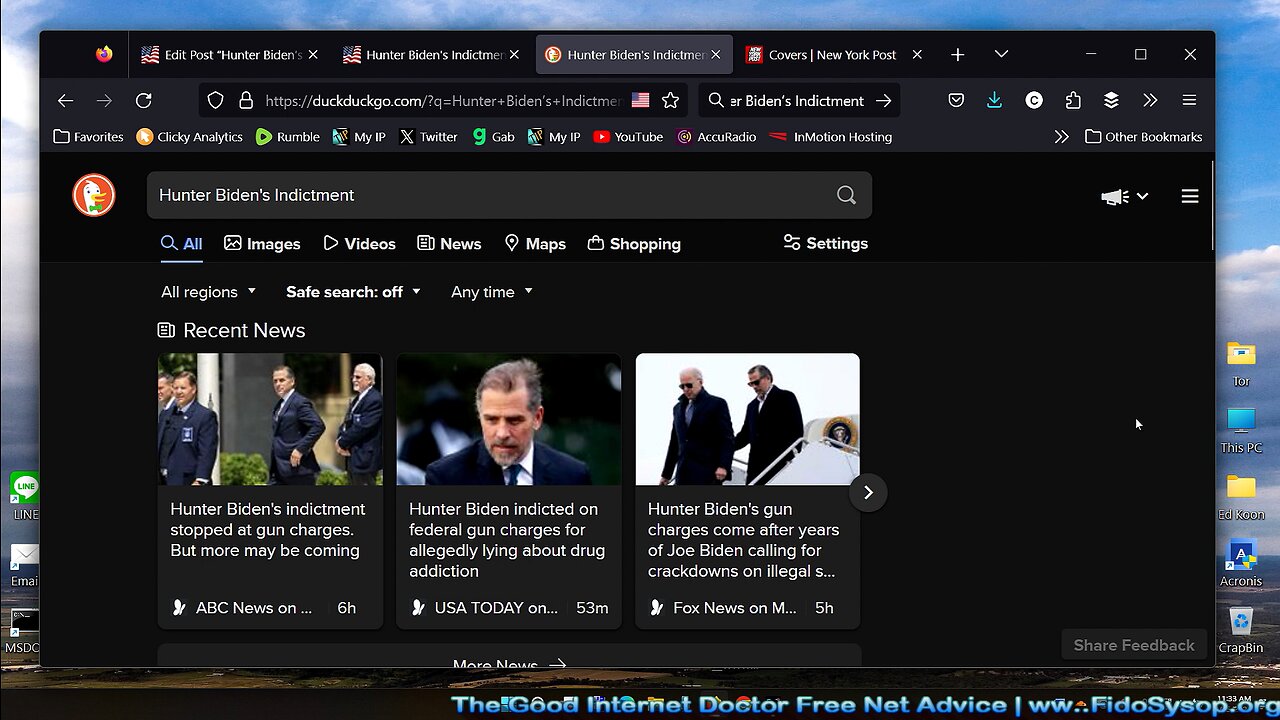
Task: Open DuckDuckGo side hamburger menu
Action: 1190,196
